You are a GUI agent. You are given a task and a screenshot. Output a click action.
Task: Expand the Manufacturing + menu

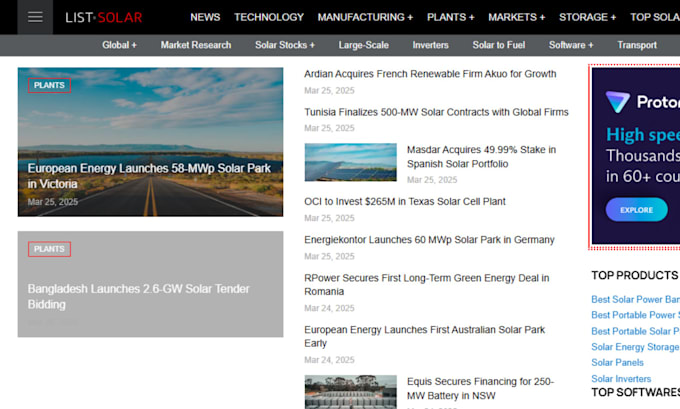pos(365,17)
